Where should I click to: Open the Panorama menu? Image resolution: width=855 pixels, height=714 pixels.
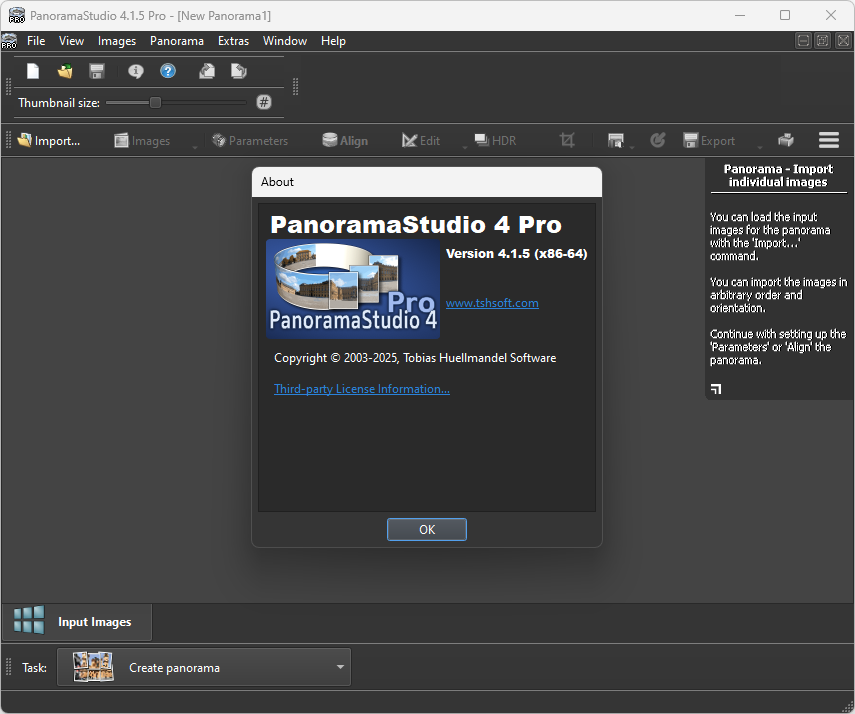[x=177, y=41]
